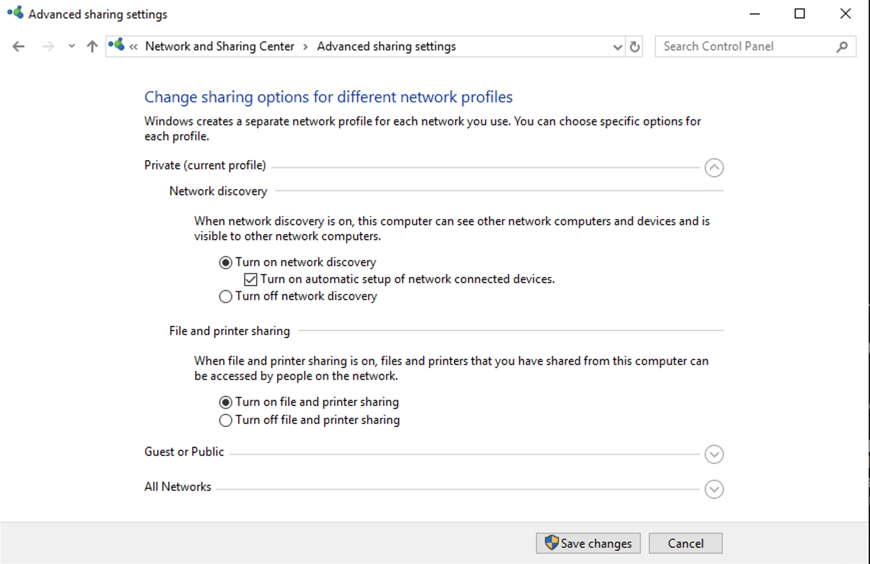The height and width of the screenshot is (564, 870).
Task: Click the search magnifier icon
Action: (x=842, y=47)
